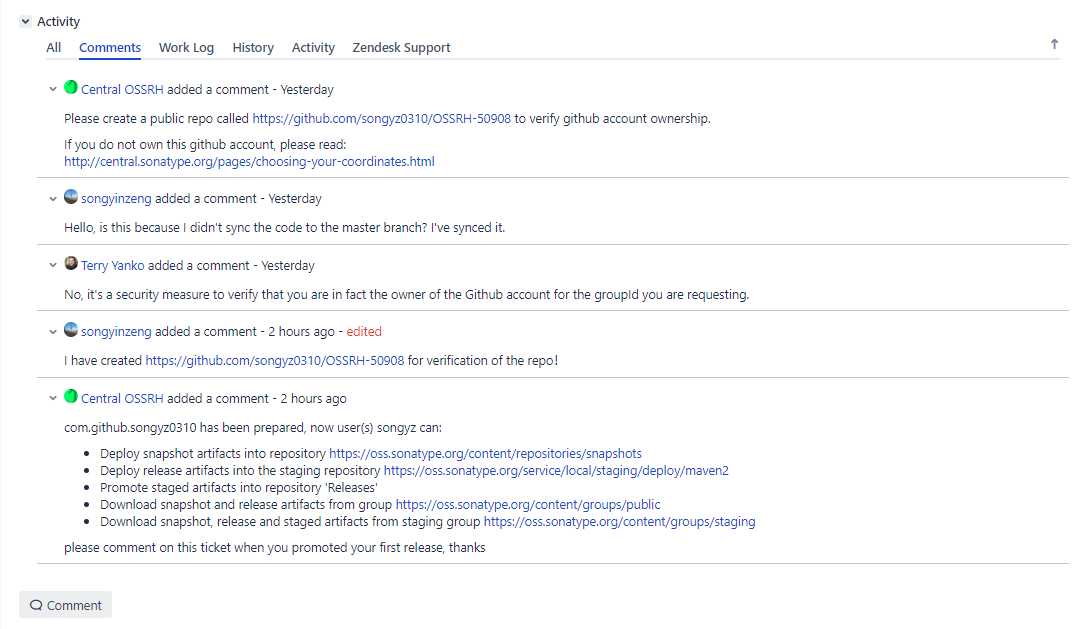Click the up arrow sort icon
The height and width of the screenshot is (629, 1080).
click(1054, 45)
